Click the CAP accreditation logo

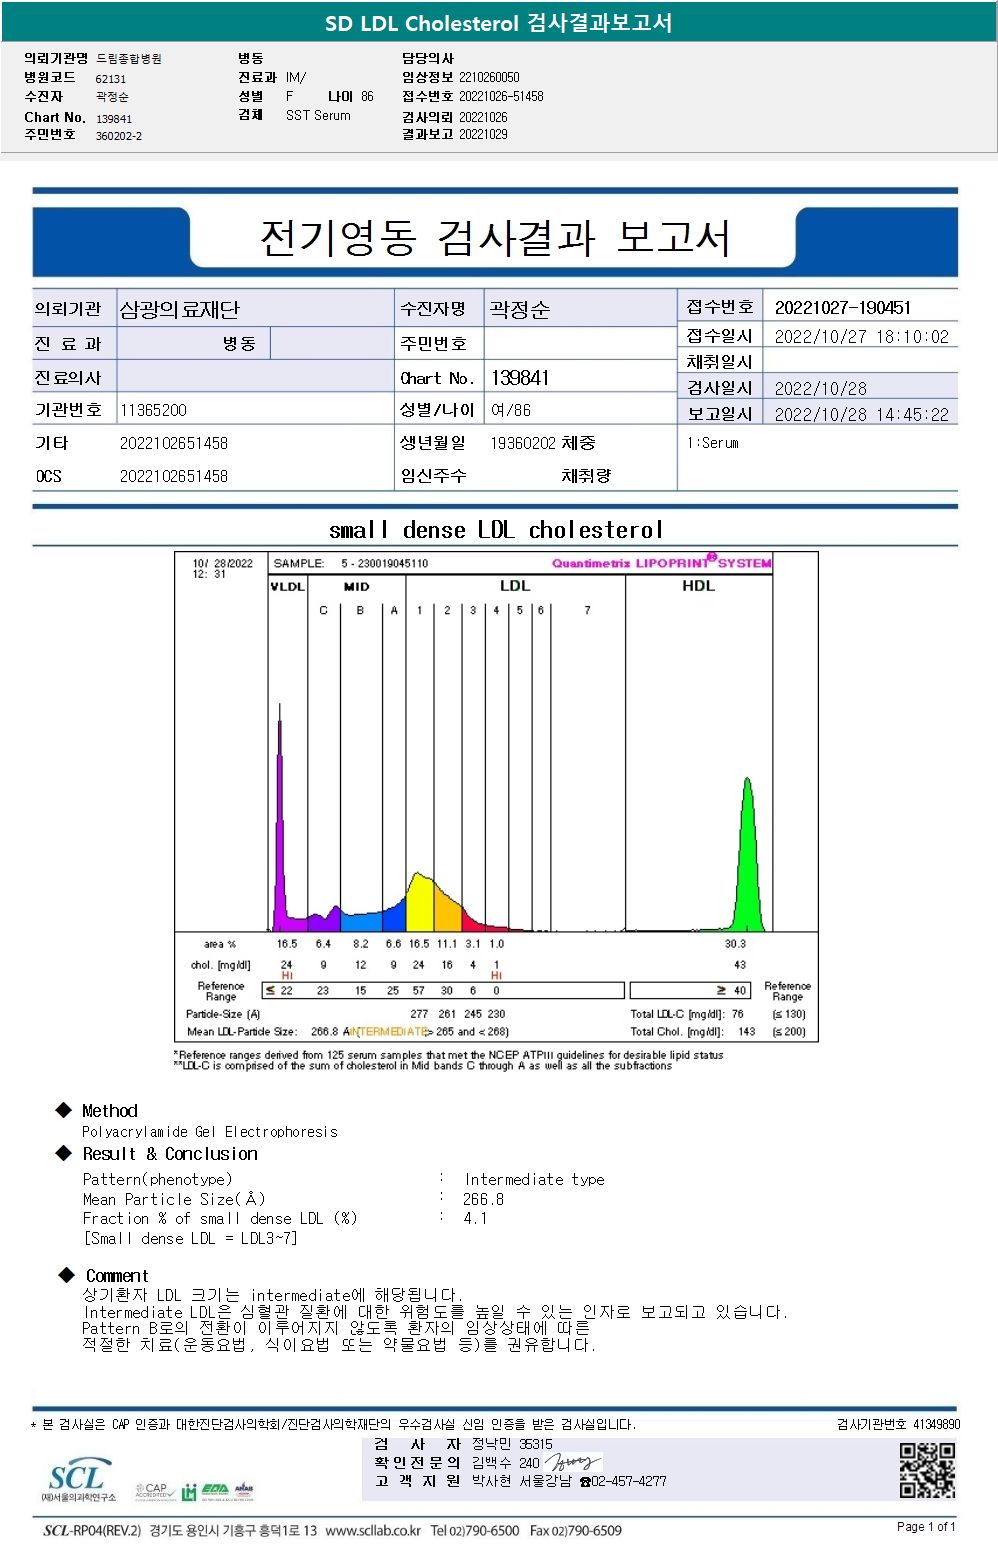pyautogui.click(x=155, y=1491)
